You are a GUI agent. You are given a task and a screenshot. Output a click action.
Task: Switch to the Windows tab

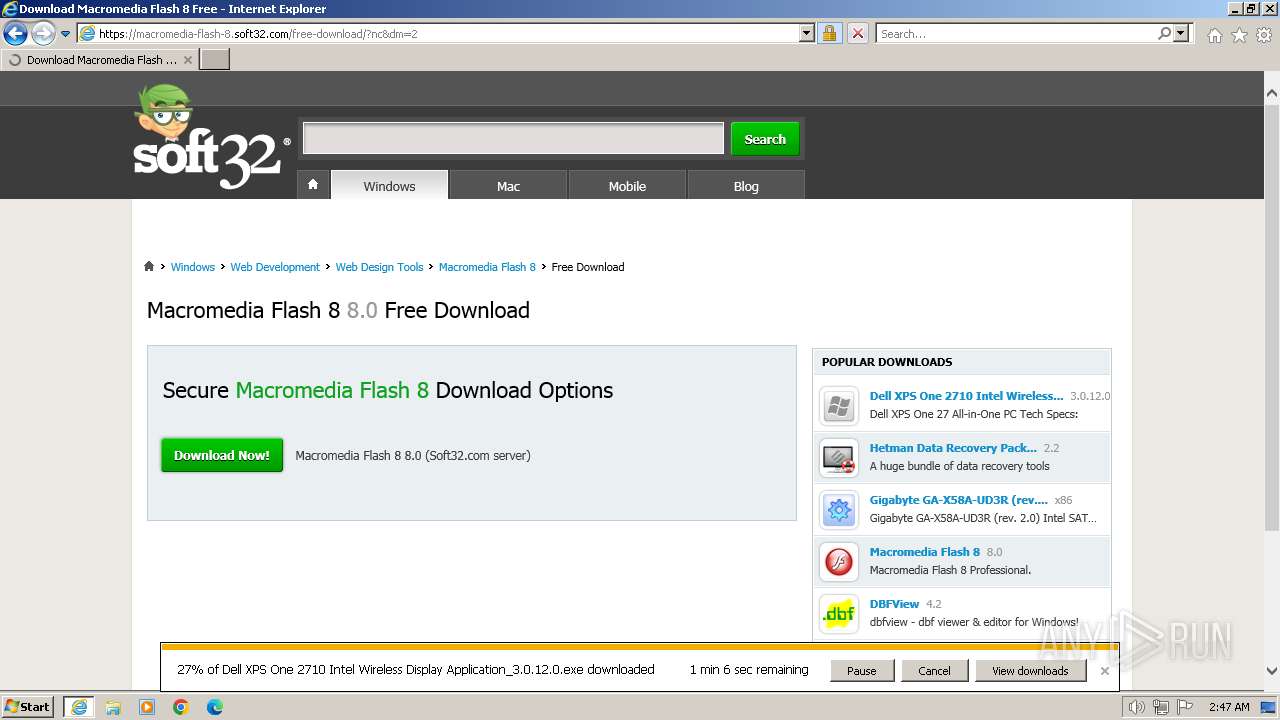point(389,185)
